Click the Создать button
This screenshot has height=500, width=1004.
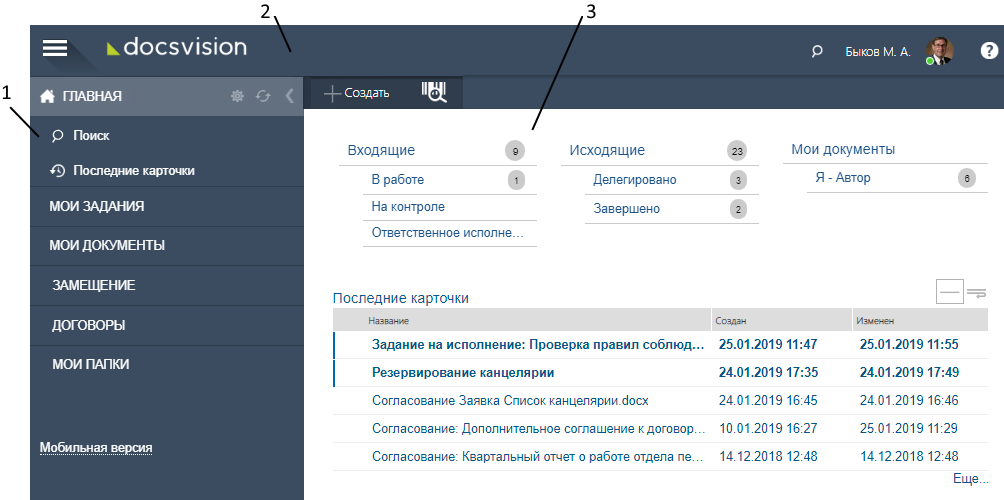[357, 93]
